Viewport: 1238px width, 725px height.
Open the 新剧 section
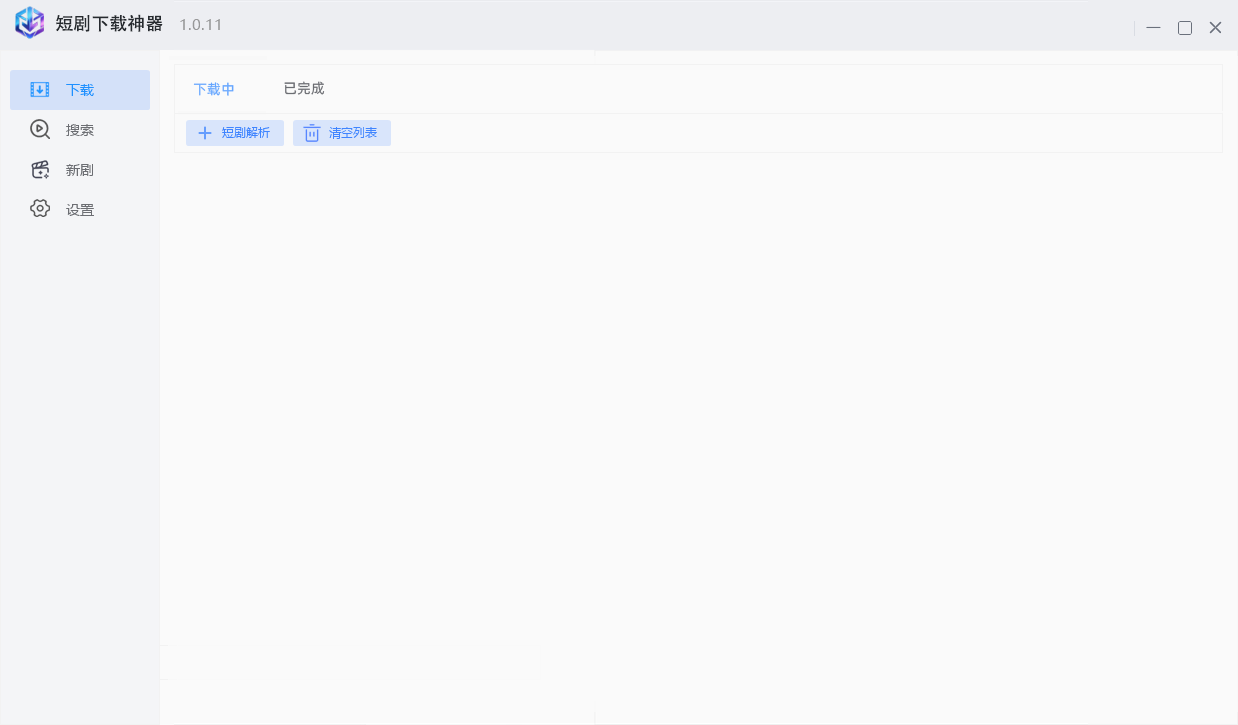pyautogui.click(x=80, y=170)
